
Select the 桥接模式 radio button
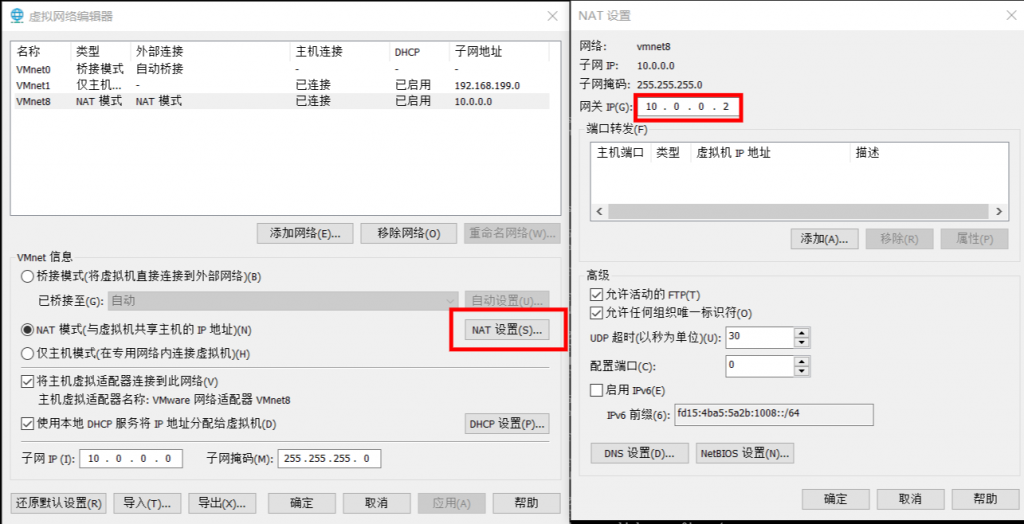[x=27, y=276]
